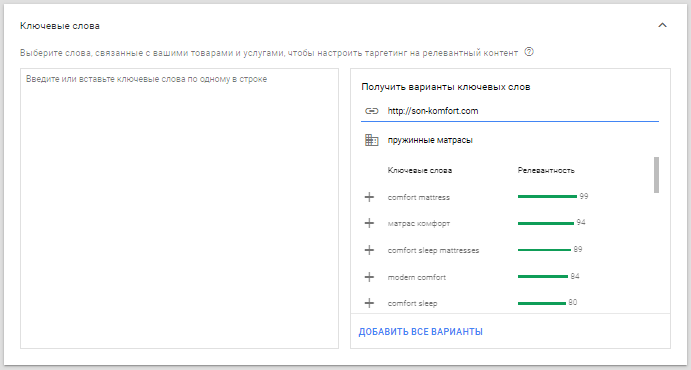Viewport: 691px width, 370px height.
Task: Select the comfort mattress keyword text
Action: coord(419,197)
